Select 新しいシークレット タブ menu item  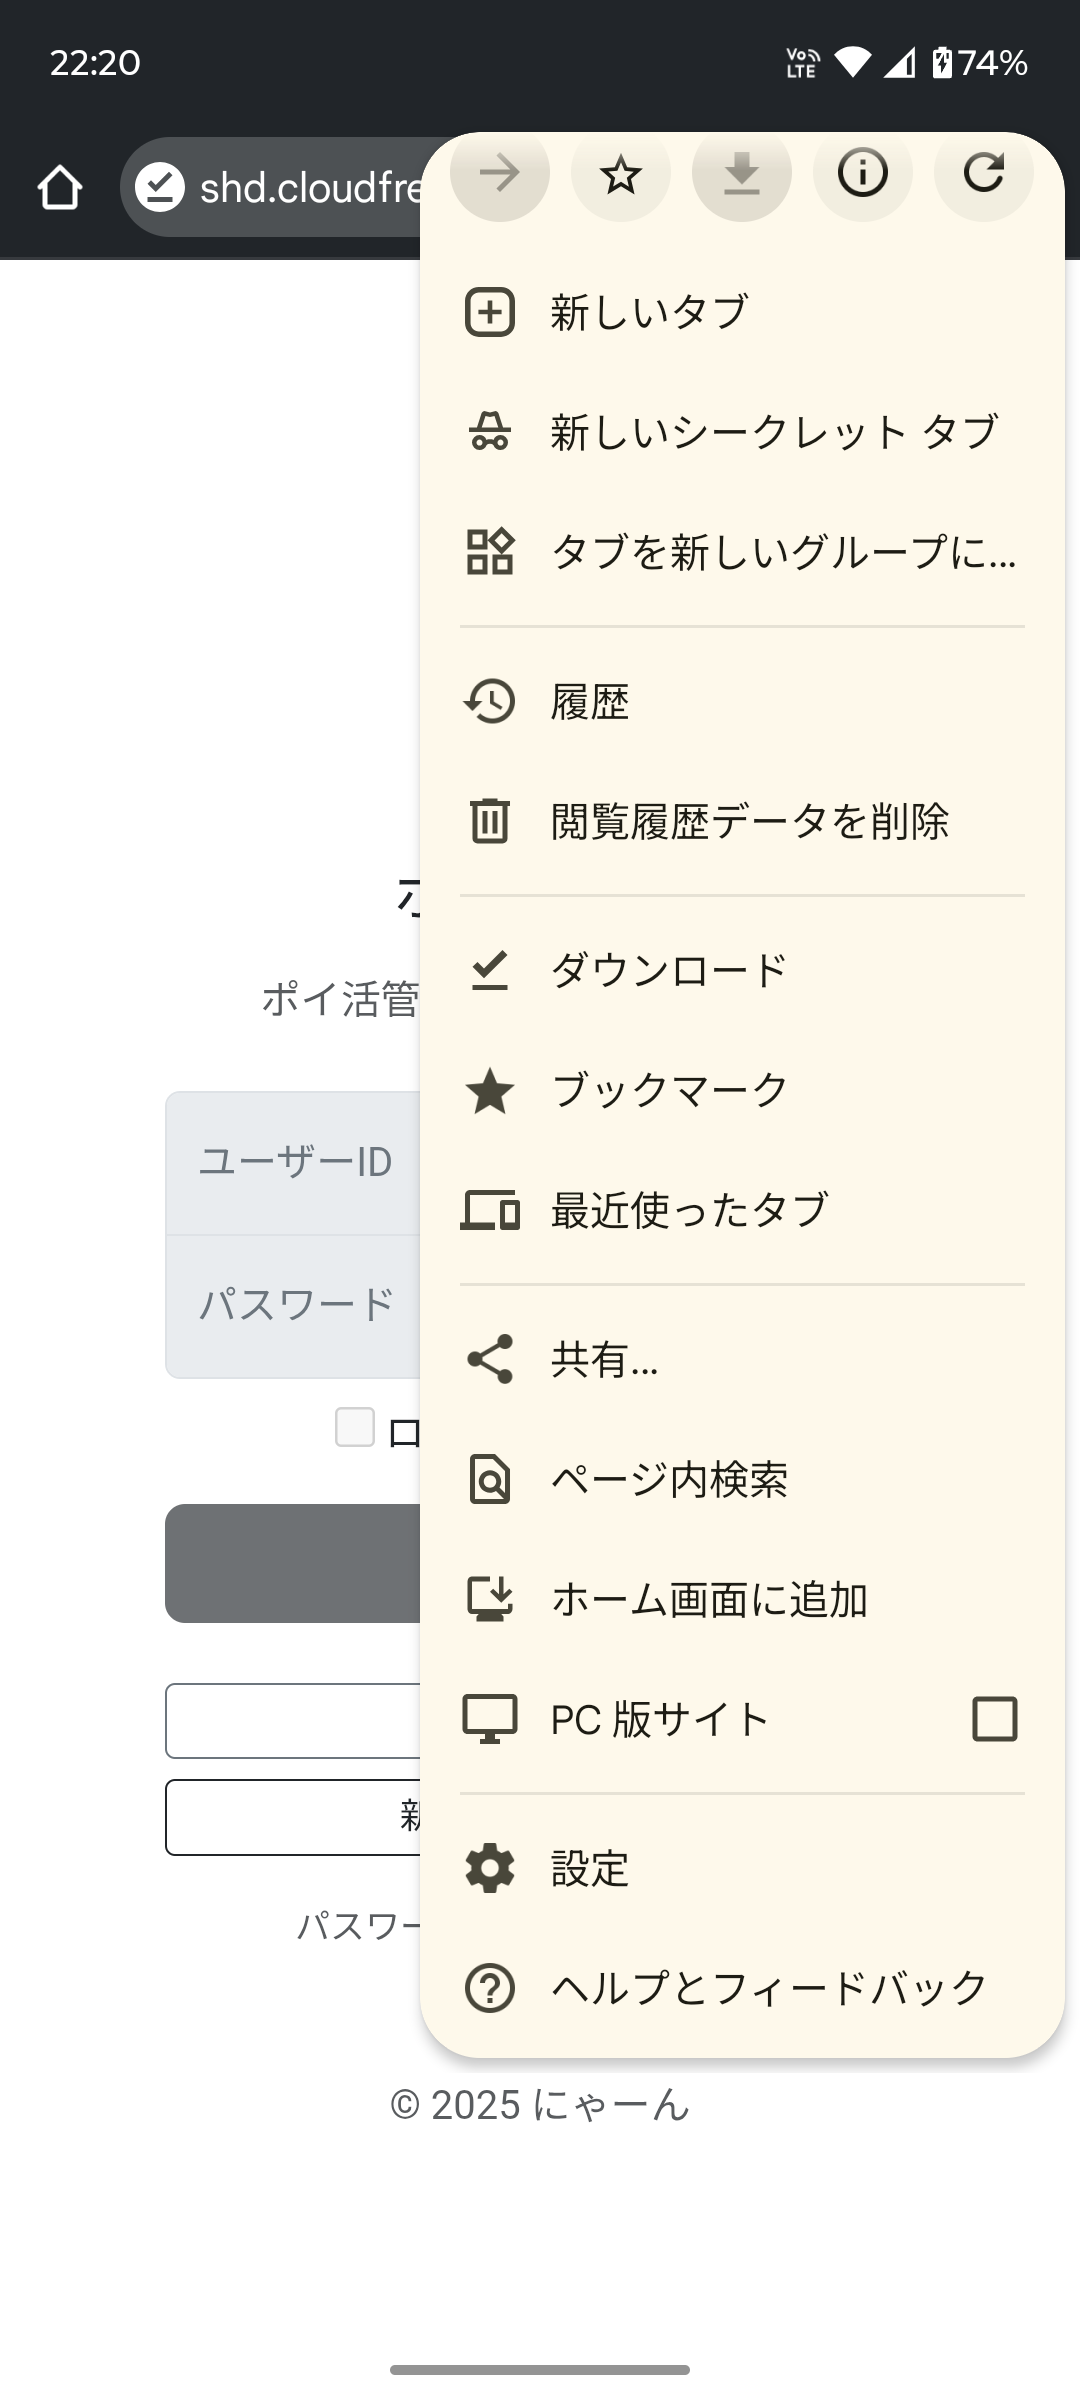[x=772, y=431]
